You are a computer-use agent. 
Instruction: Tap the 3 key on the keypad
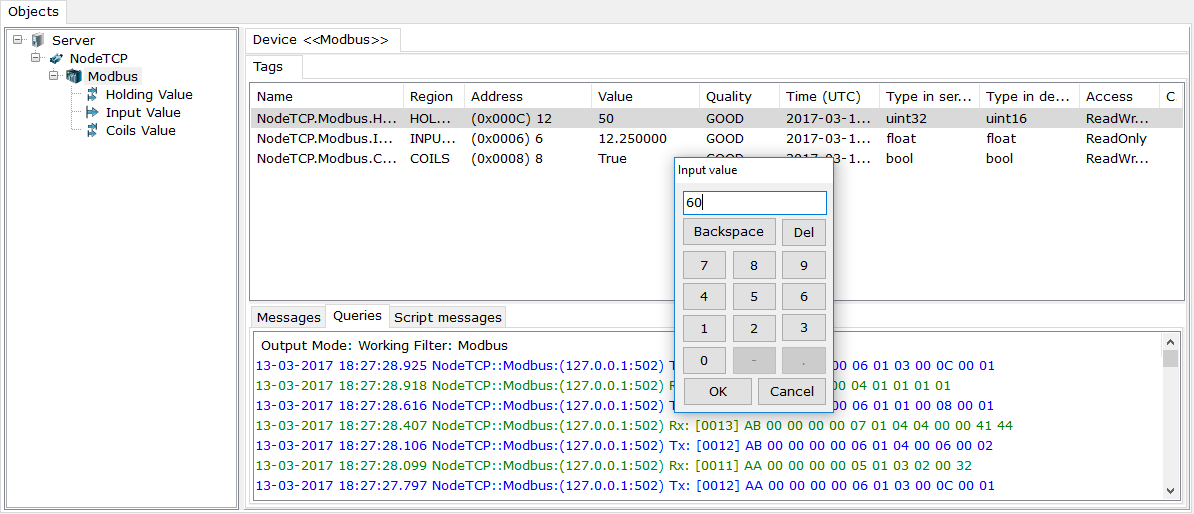click(x=803, y=328)
